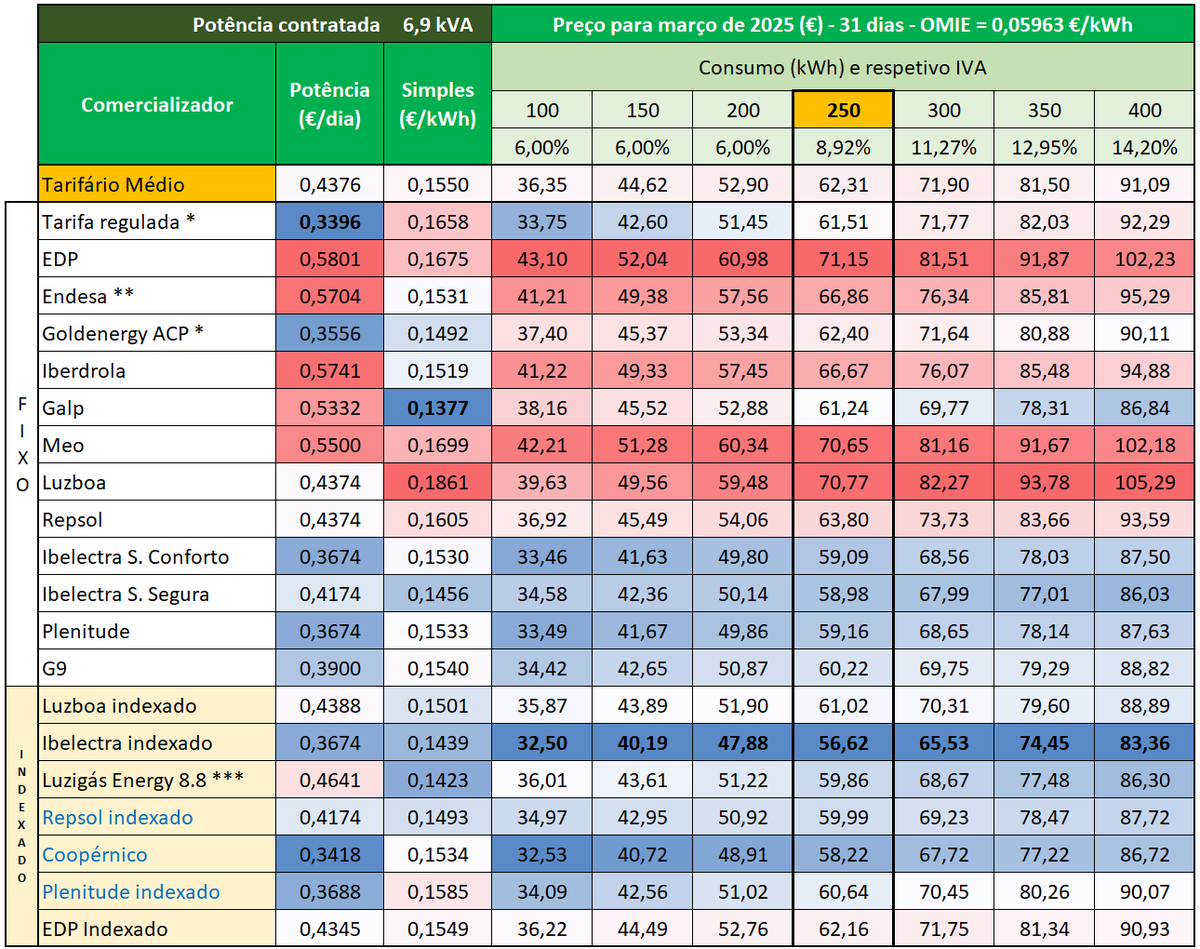Select the '6,9 kVA' cell

438,23
